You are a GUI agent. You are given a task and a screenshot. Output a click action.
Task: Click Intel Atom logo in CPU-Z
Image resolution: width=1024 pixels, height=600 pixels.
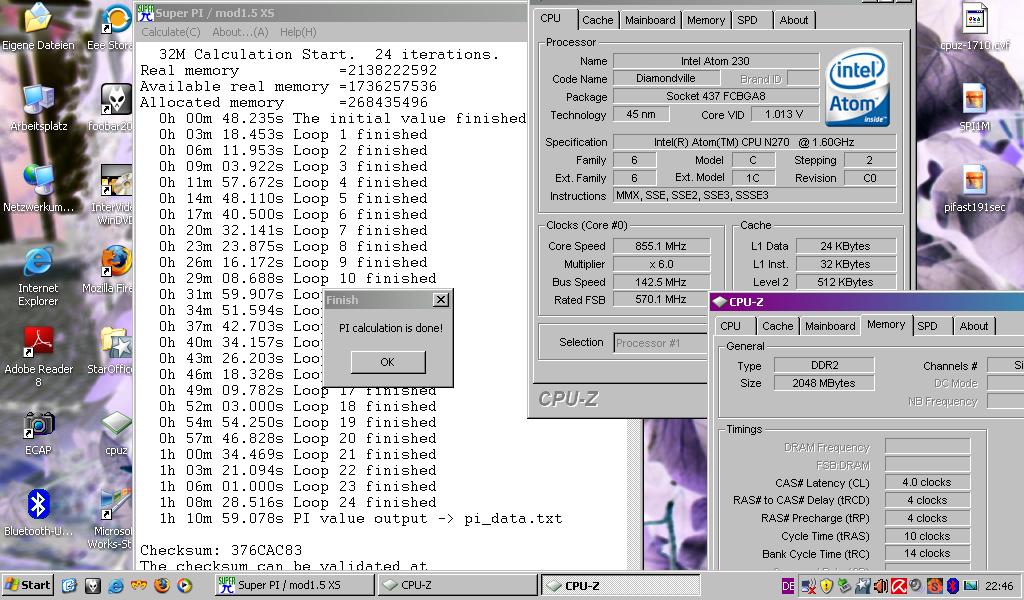click(x=857, y=89)
